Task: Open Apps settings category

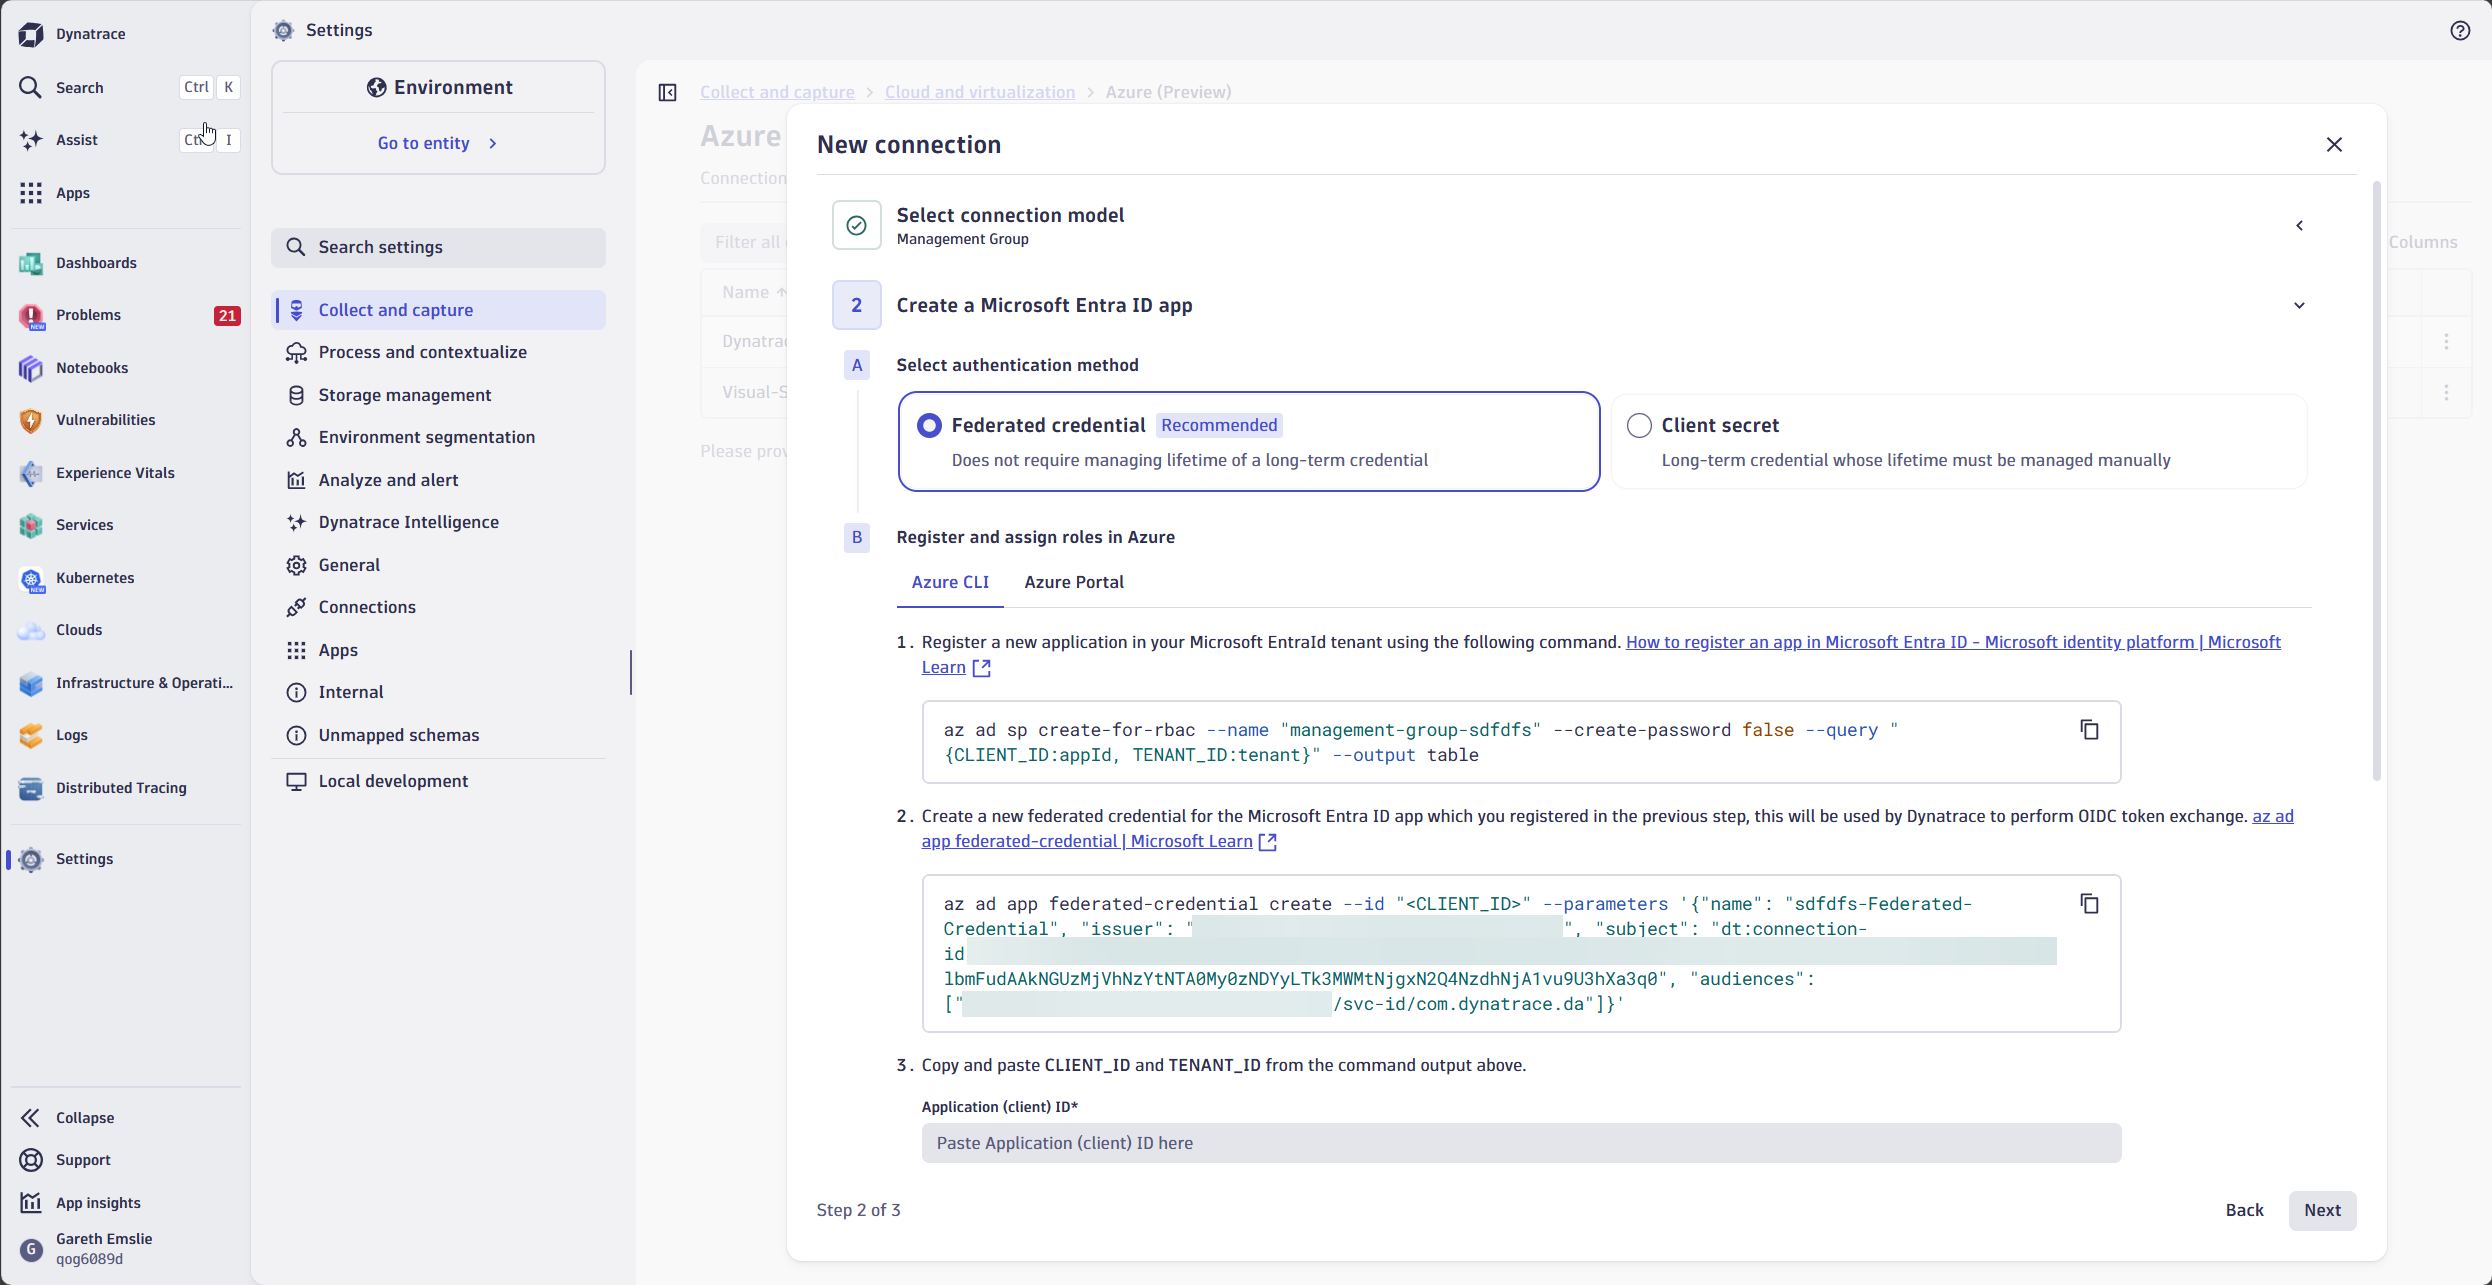Action: coord(439,651)
